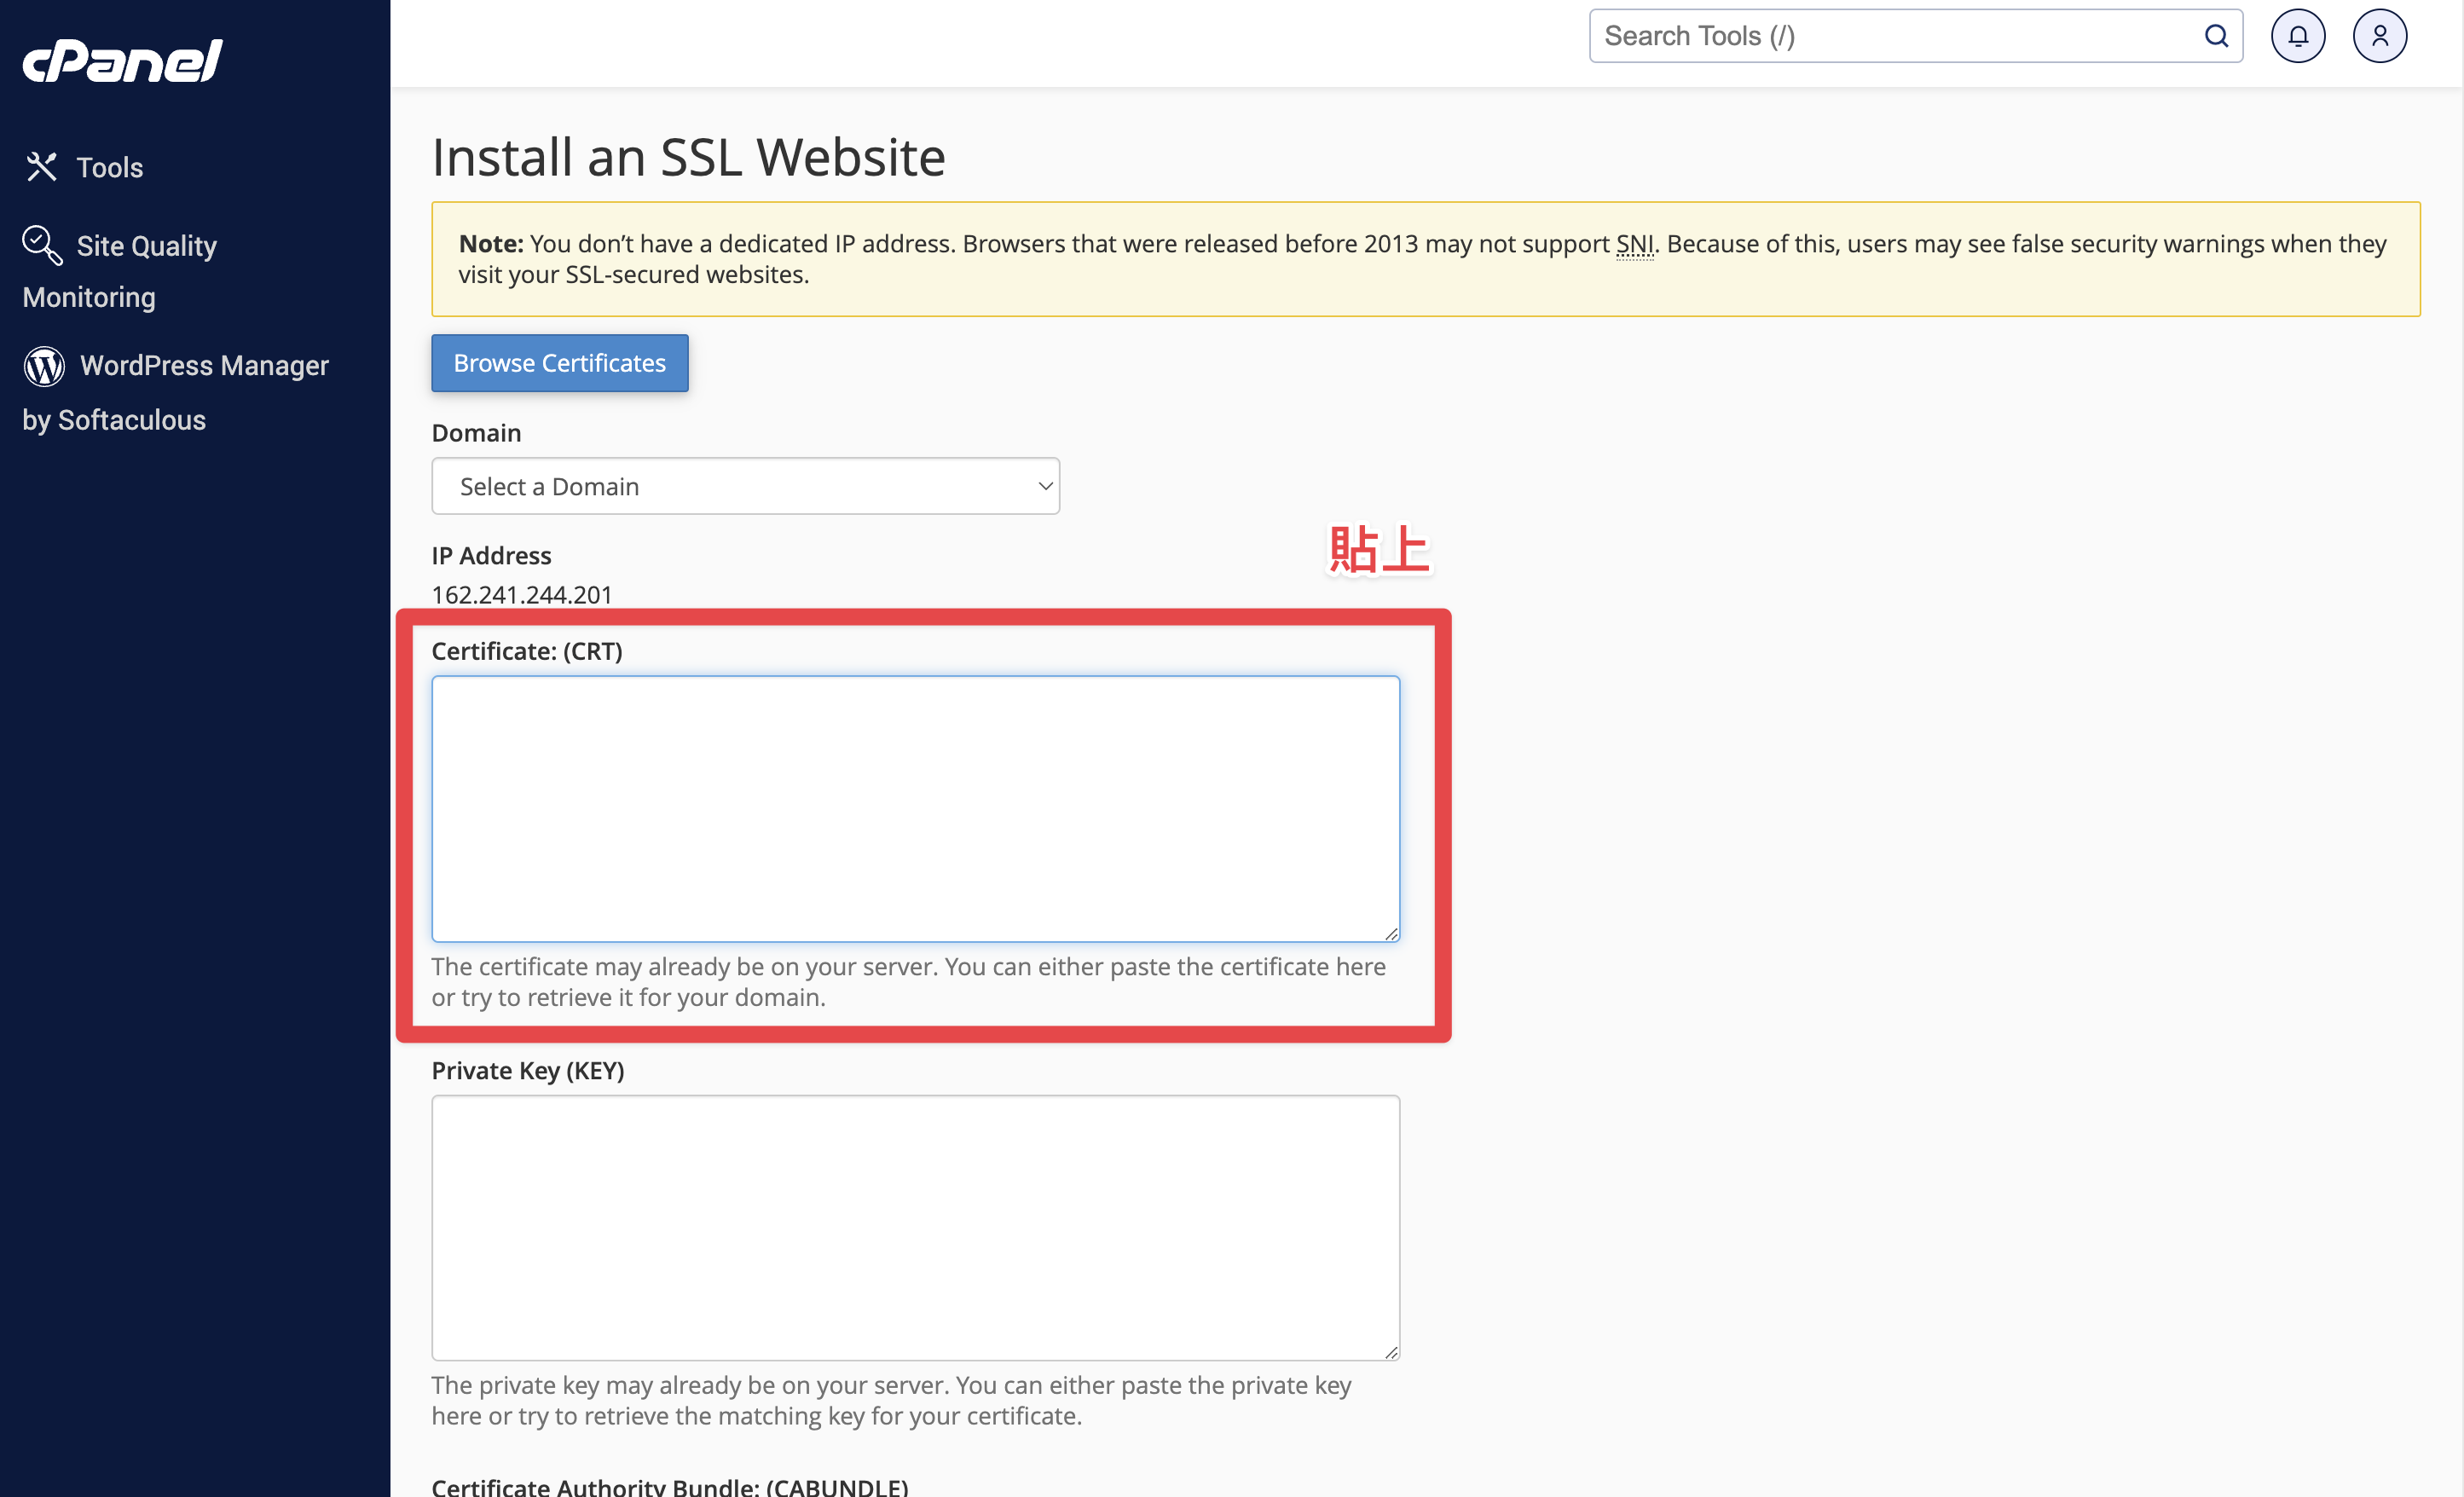Screen dimensions: 2464x1497
Task: Click the Domain dropdown chevron arrow
Action: pos(1045,486)
